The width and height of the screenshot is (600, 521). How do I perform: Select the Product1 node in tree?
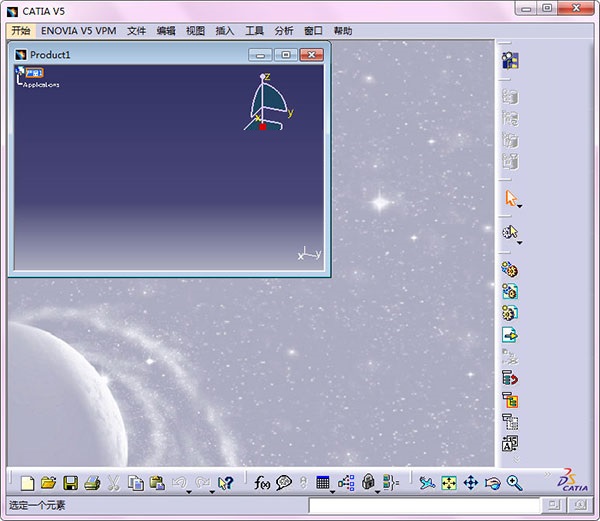click(x=34, y=73)
